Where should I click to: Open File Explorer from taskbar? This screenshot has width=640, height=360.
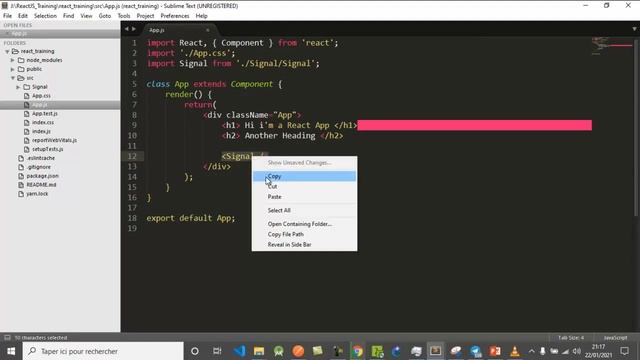click(259, 351)
